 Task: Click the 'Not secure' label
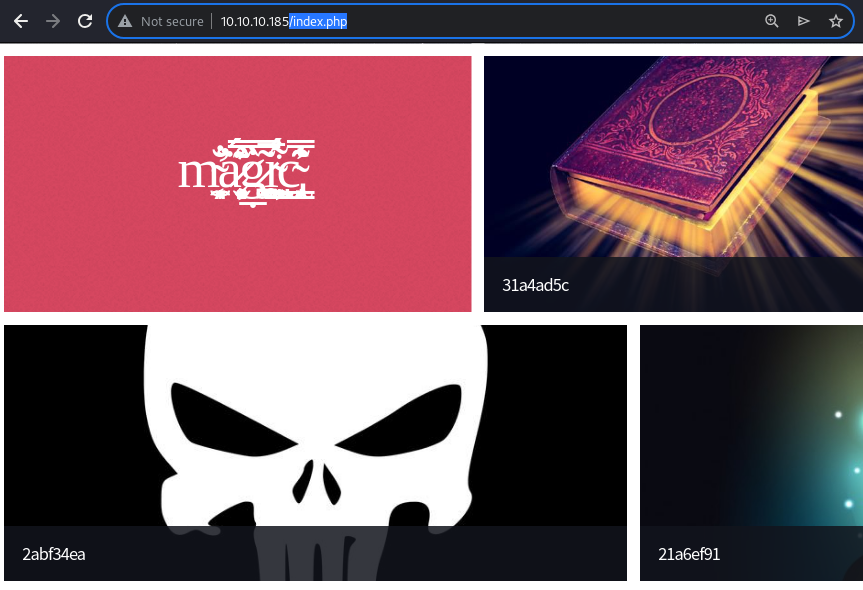pyautogui.click(x=172, y=21)
